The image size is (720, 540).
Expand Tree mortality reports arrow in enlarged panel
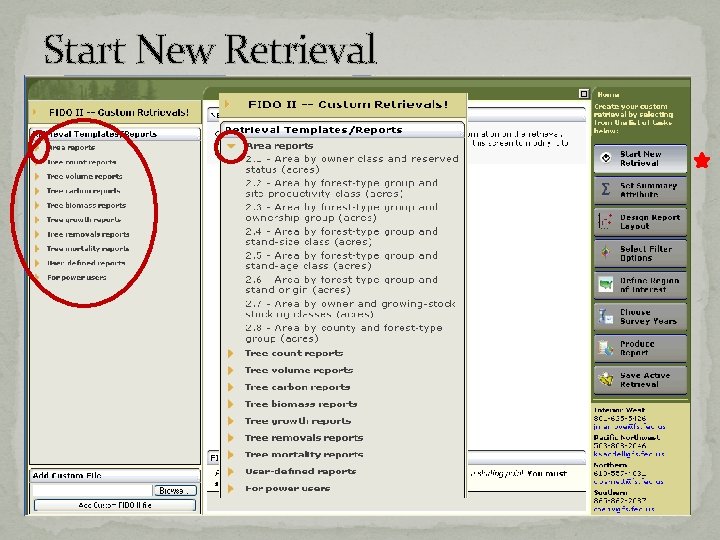click(x=231, y=455)
